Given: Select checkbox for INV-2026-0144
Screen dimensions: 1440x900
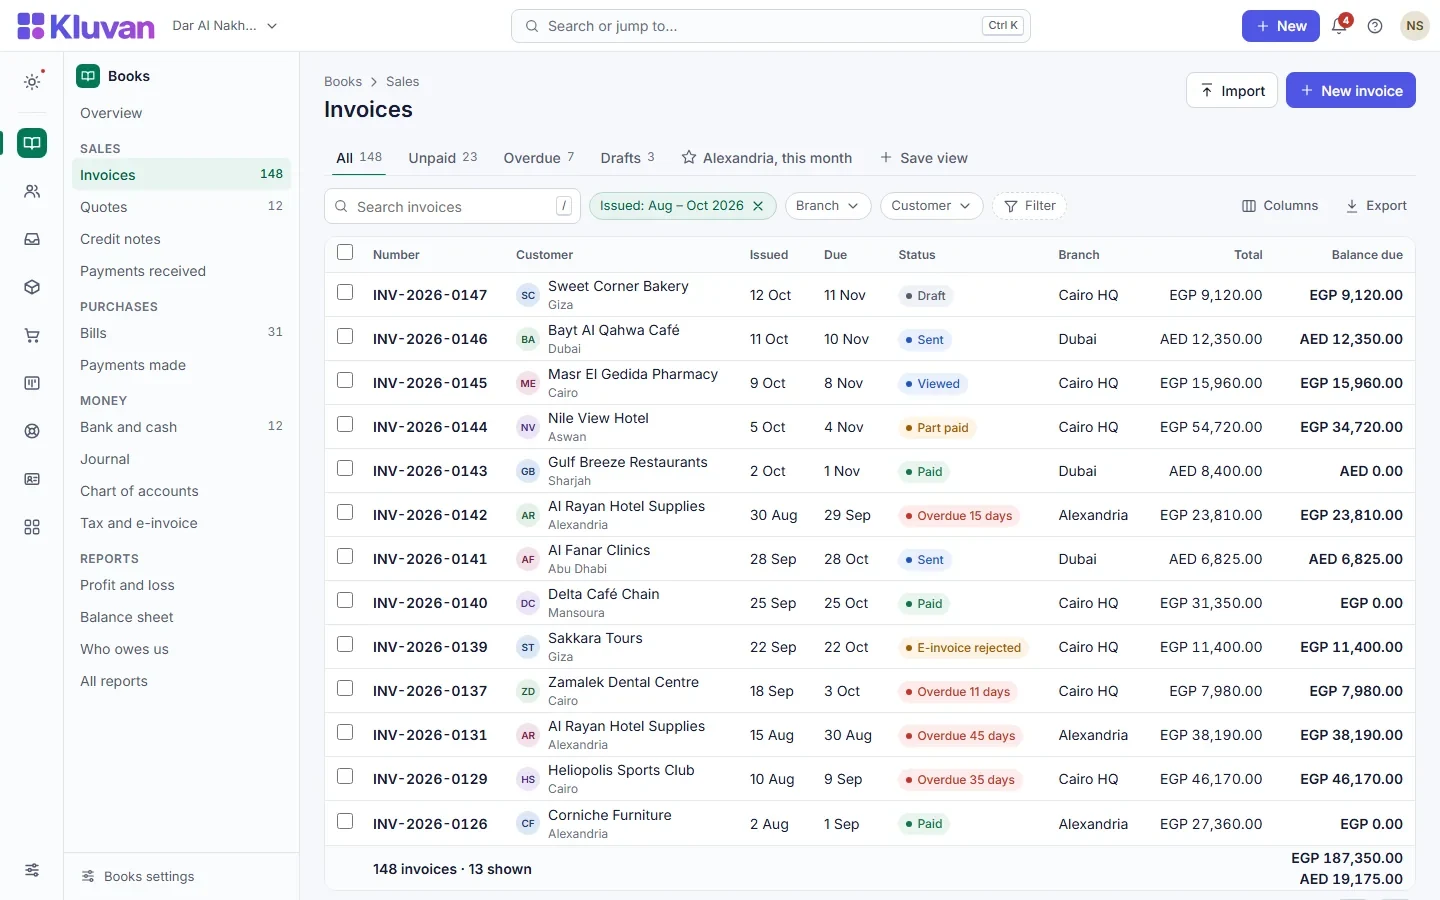Looking at the screenshot, I should [345, 424].
